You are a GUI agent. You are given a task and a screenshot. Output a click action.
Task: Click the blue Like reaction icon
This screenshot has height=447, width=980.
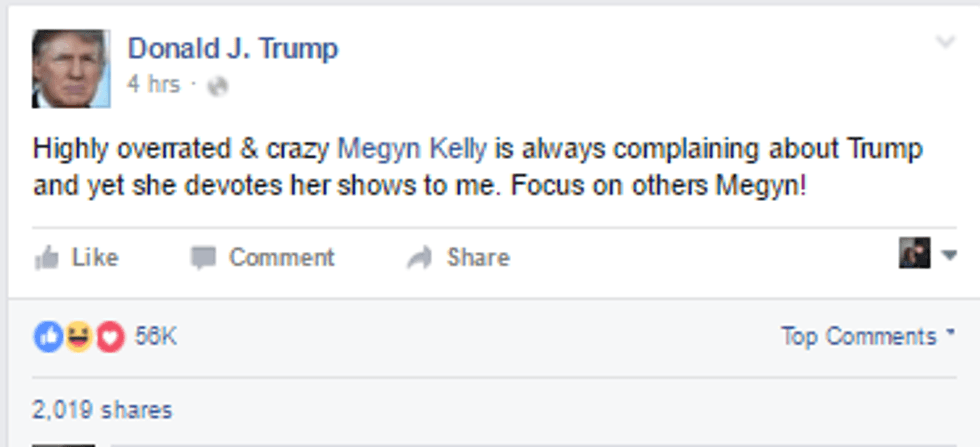[x=47, y=337]
